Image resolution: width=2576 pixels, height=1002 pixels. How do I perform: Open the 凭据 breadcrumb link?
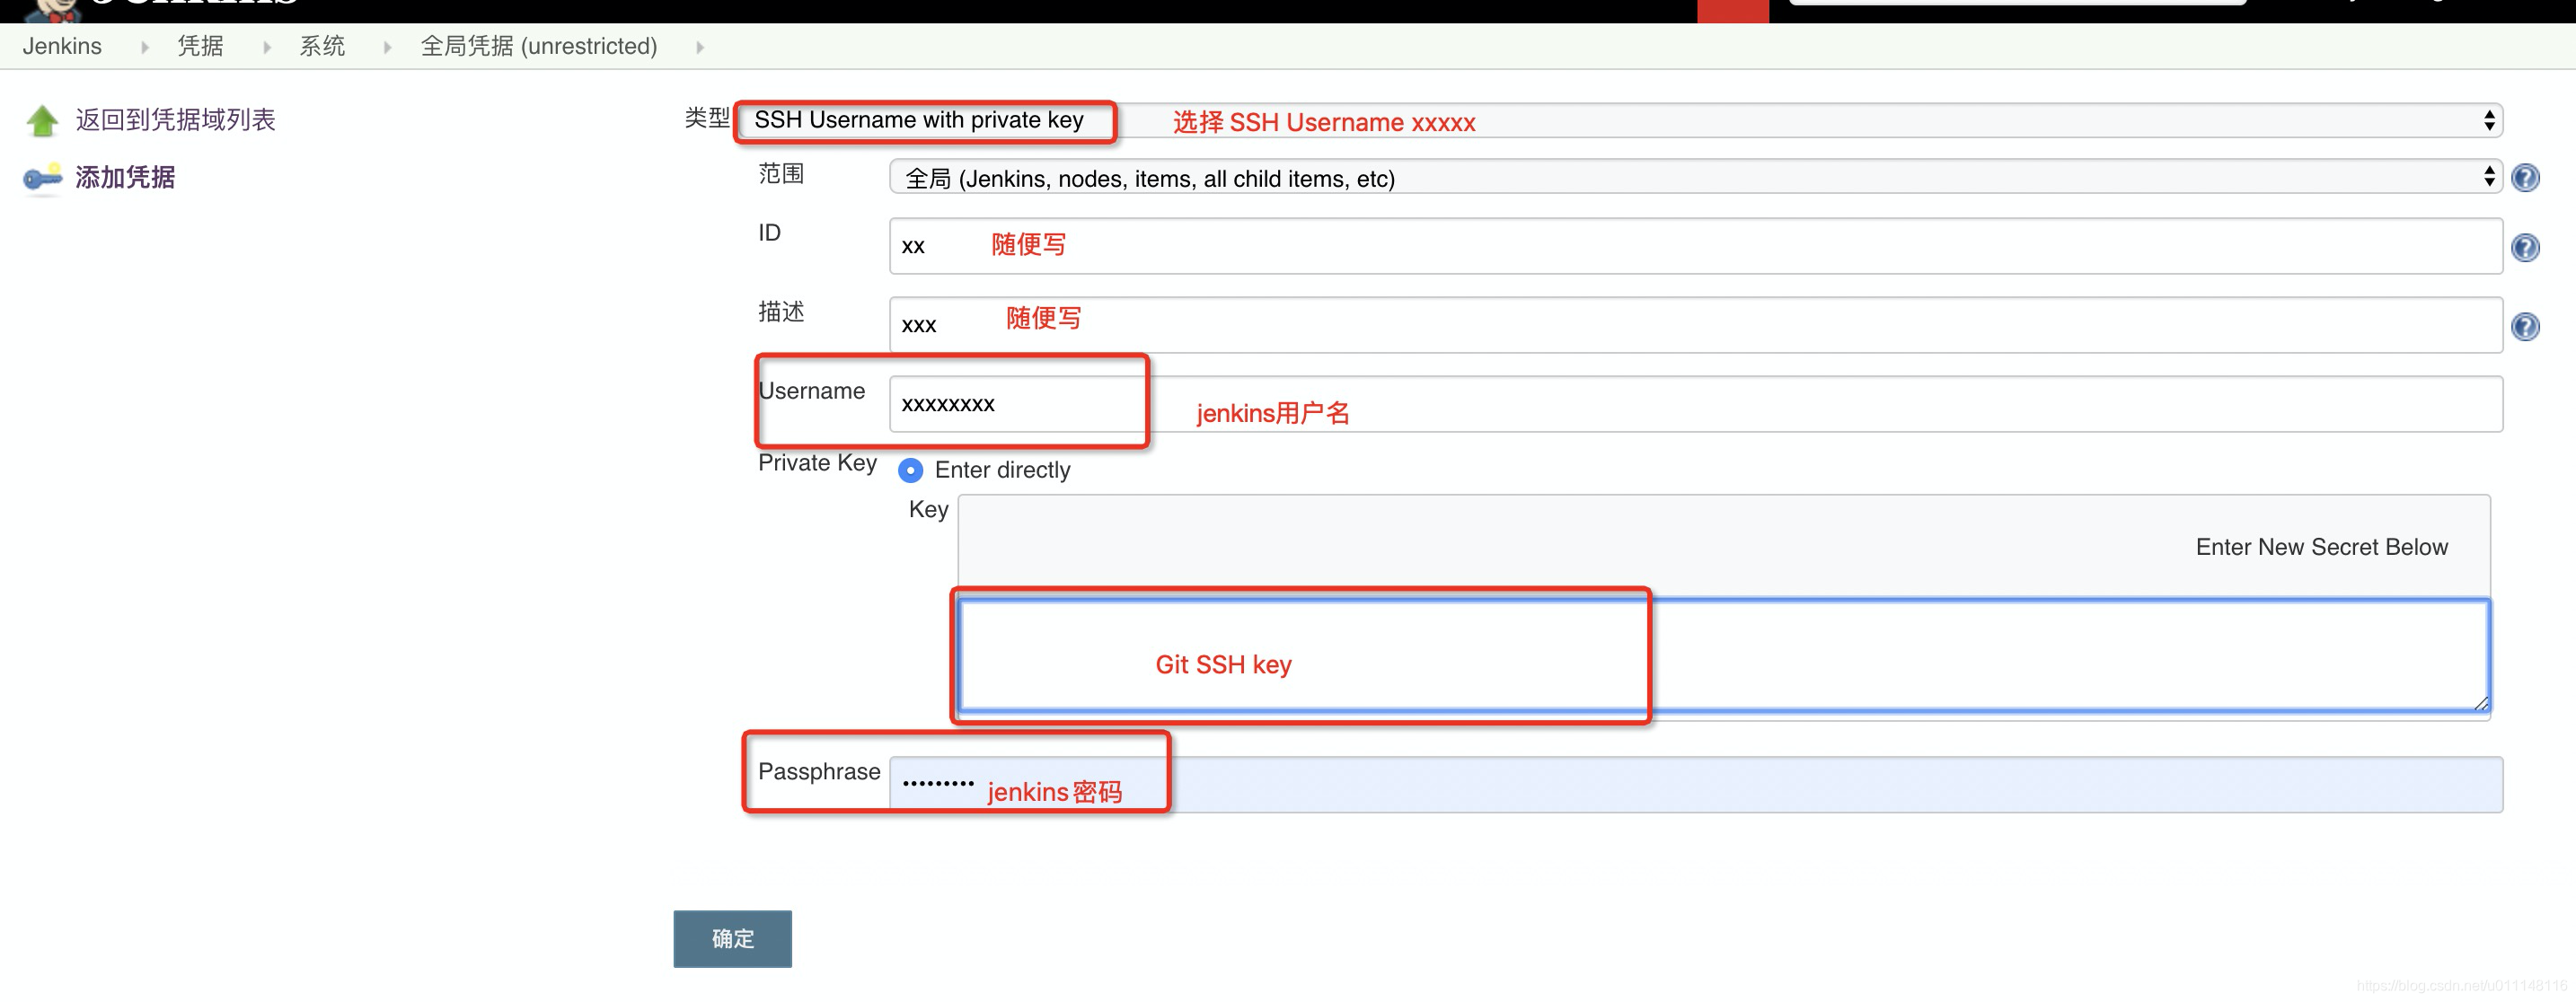point(200,46)
